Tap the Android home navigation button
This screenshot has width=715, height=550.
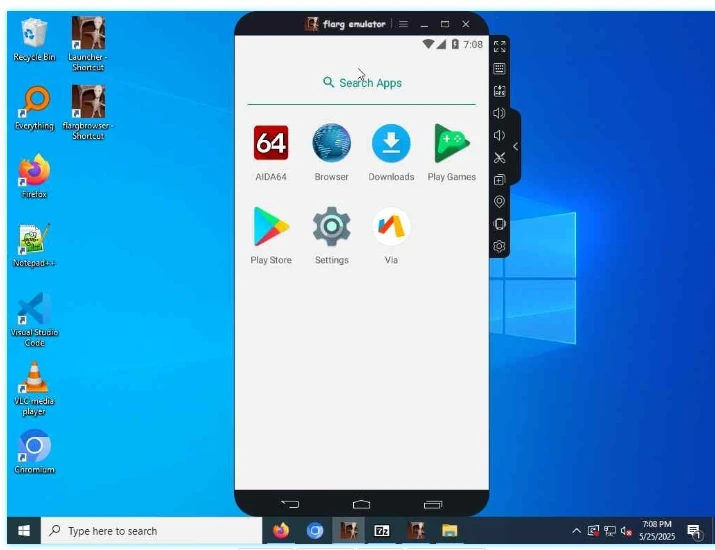362,504
